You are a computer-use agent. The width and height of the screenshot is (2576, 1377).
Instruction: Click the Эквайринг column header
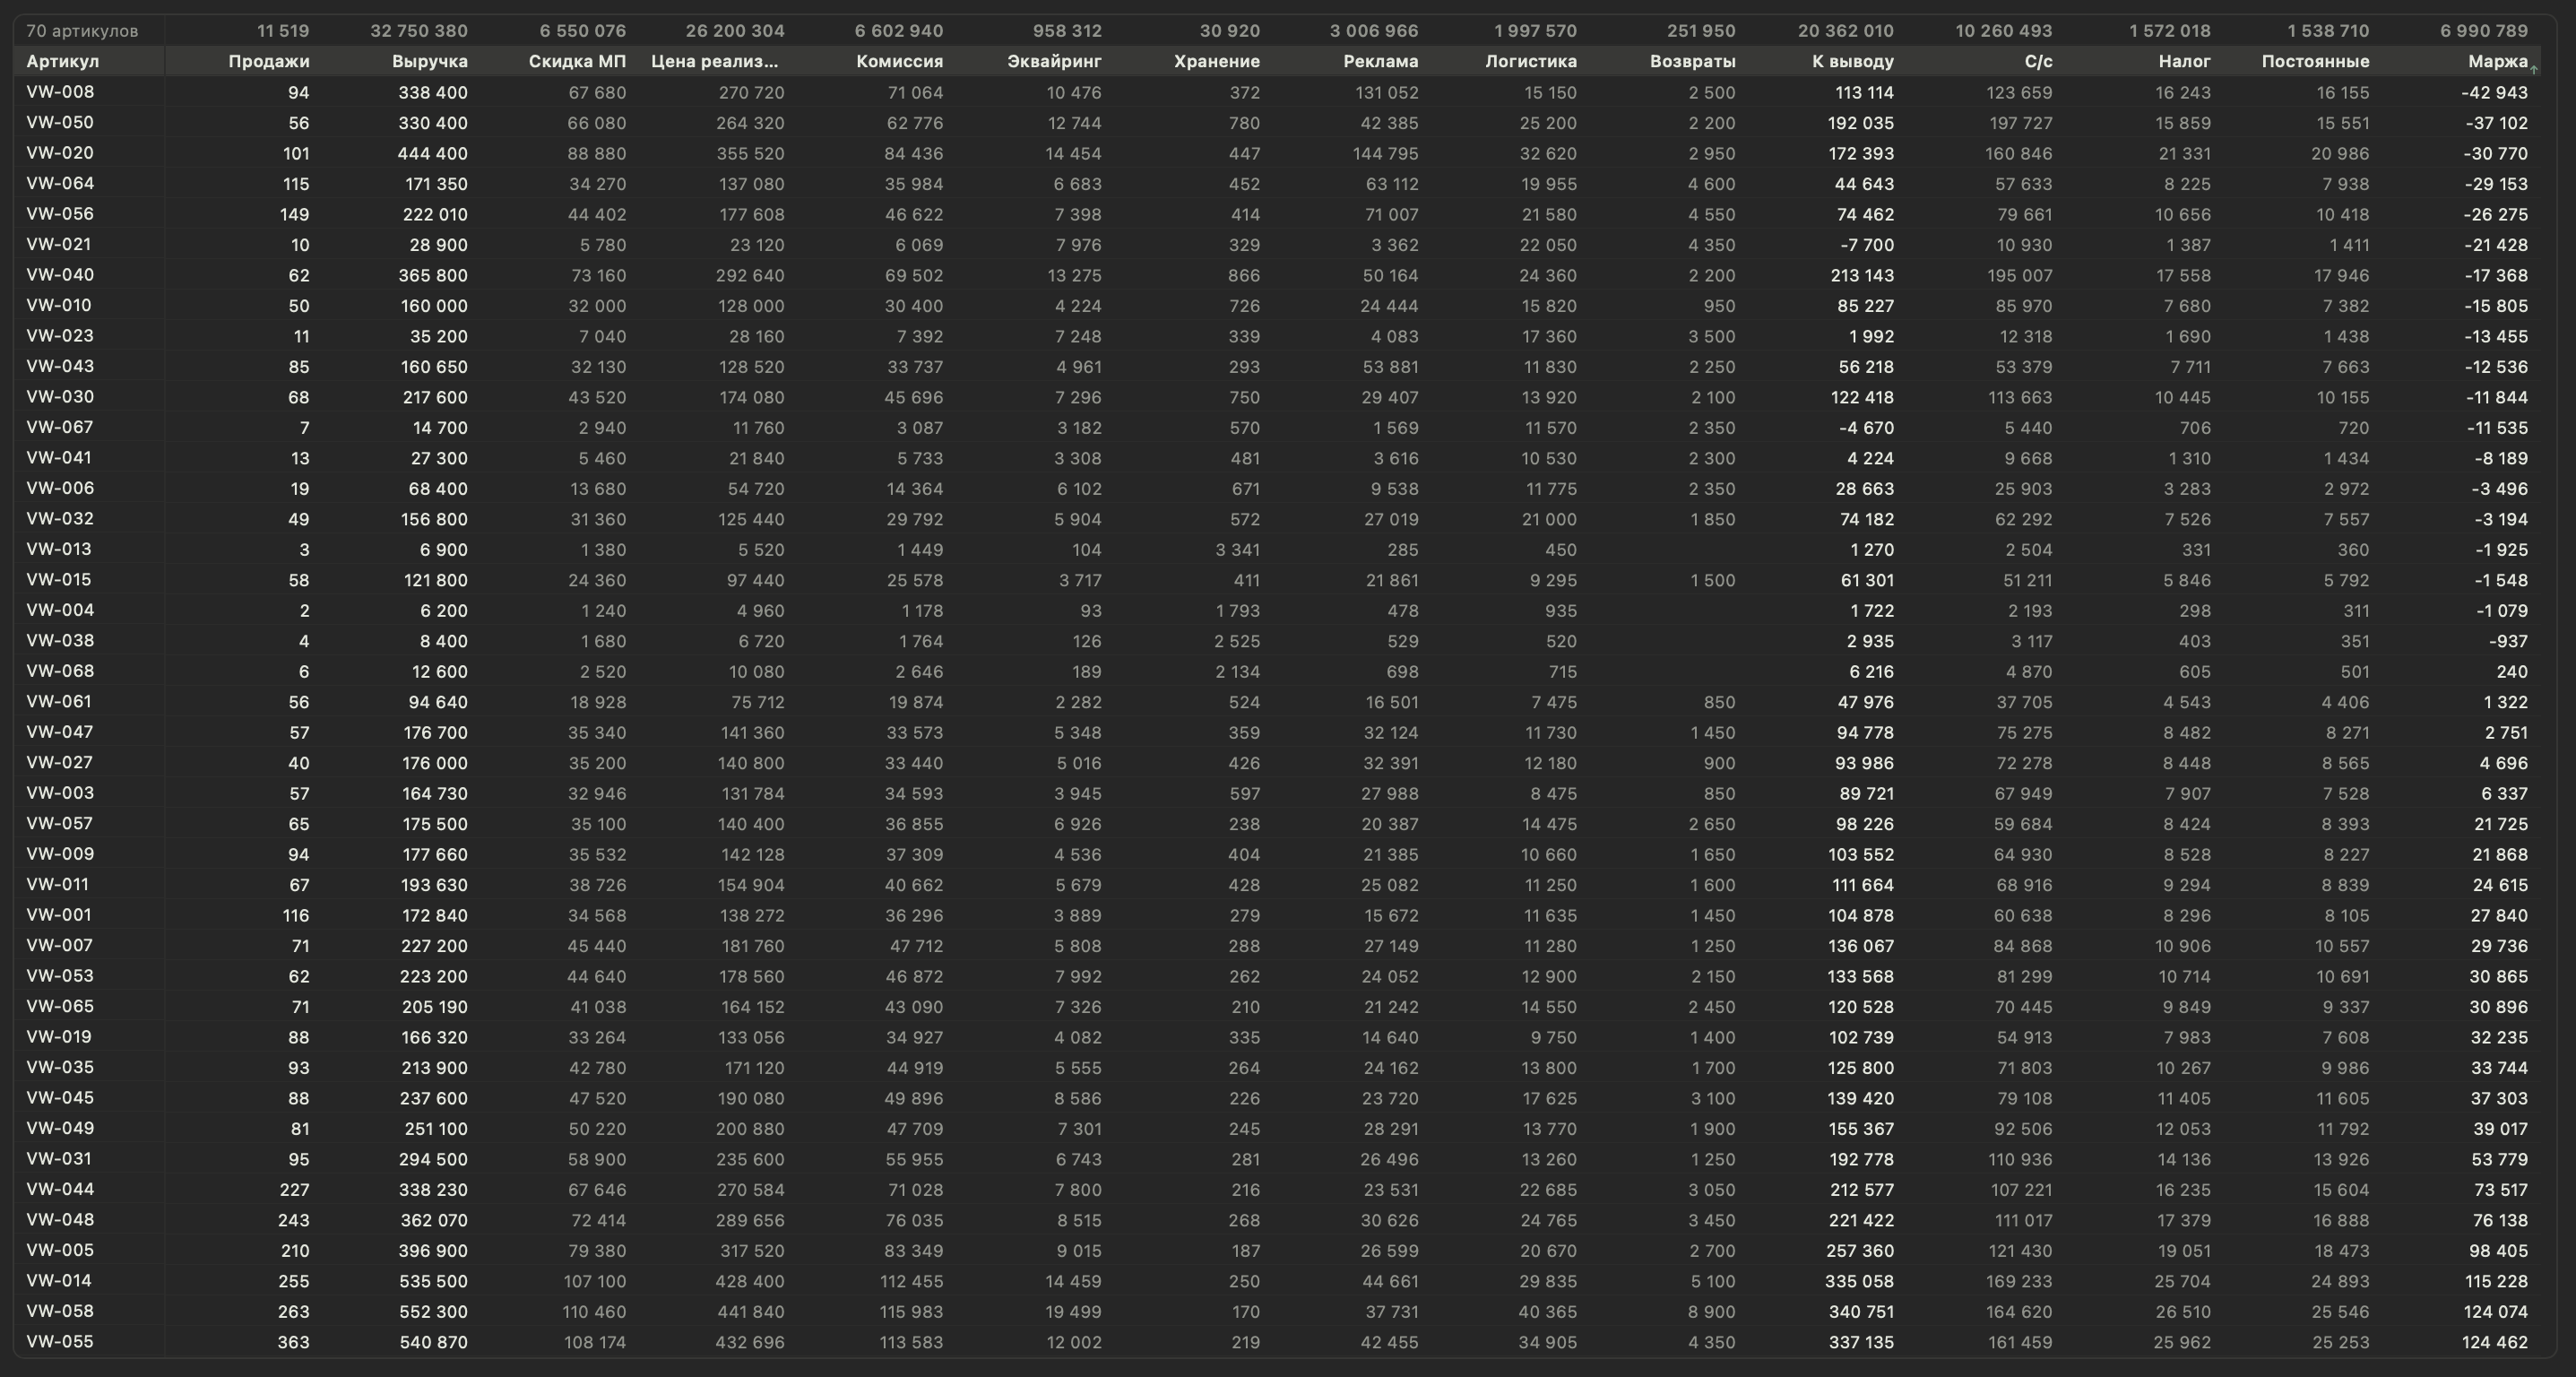pos(1054,61)
